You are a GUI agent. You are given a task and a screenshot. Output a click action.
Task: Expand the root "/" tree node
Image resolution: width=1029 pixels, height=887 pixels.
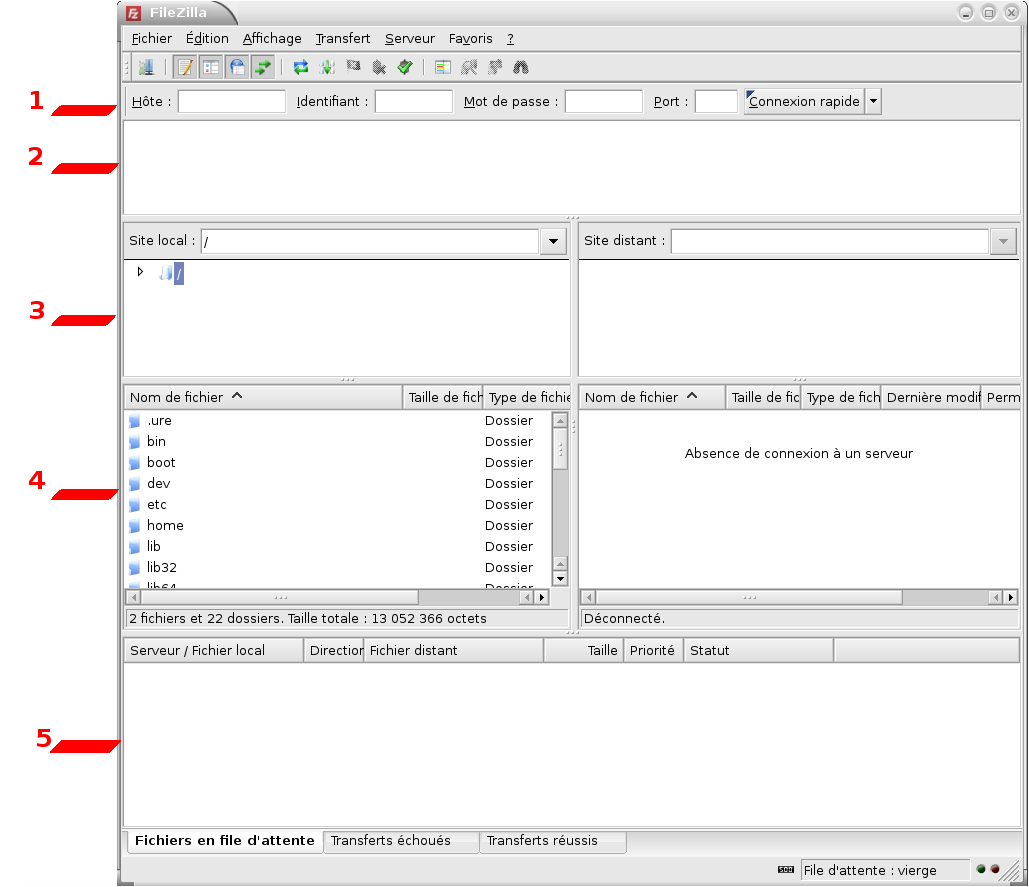click(x=140, y=272)
